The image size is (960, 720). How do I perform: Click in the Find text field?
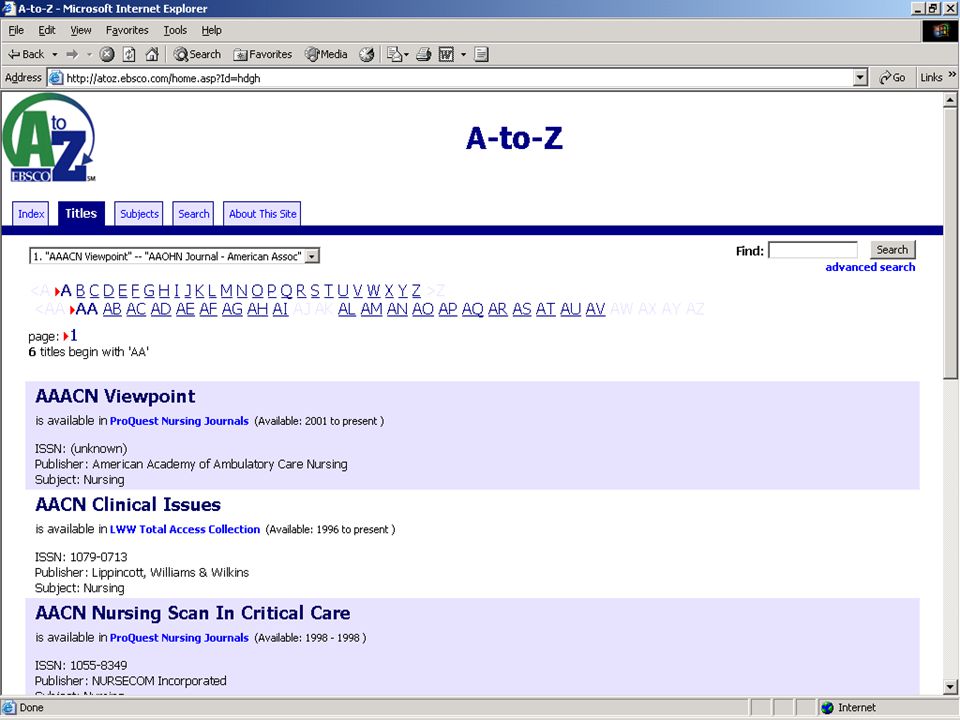click(x=813, y=250)
